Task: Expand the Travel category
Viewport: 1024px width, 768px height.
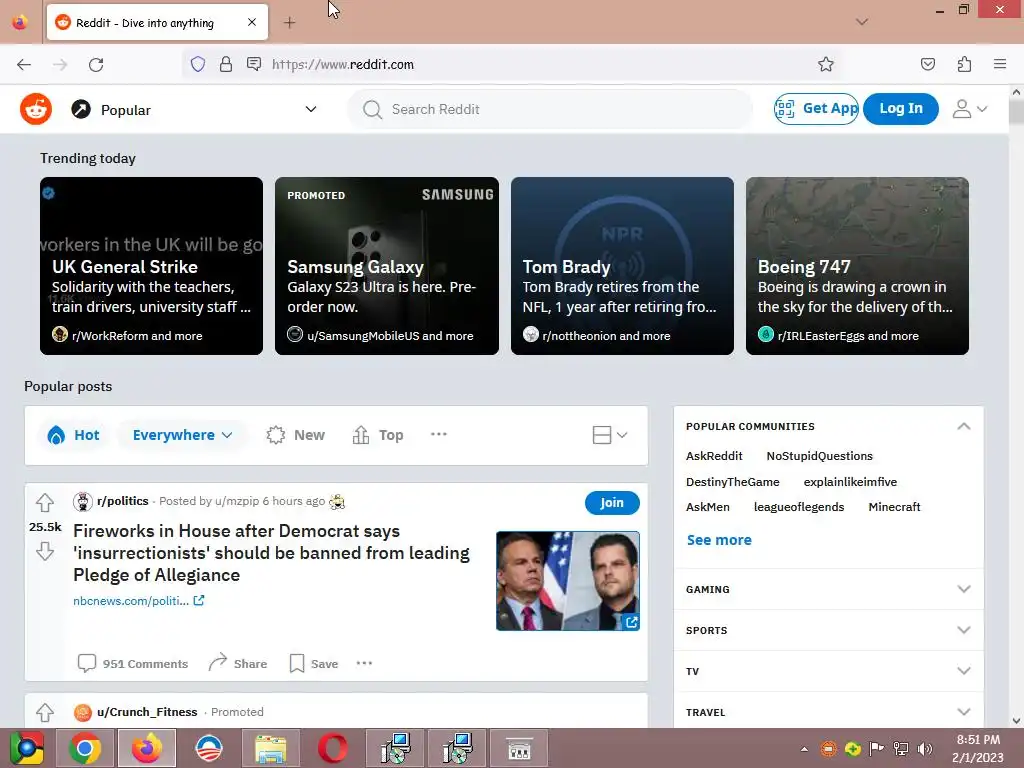Action: pyautogui.click(x=828, y=712)
